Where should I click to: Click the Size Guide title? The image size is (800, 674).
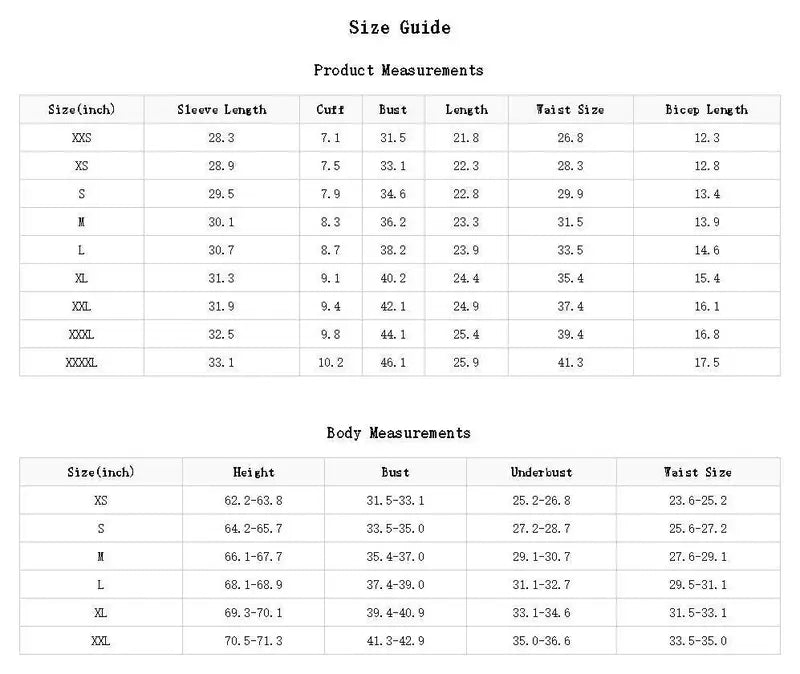point(399,28)
